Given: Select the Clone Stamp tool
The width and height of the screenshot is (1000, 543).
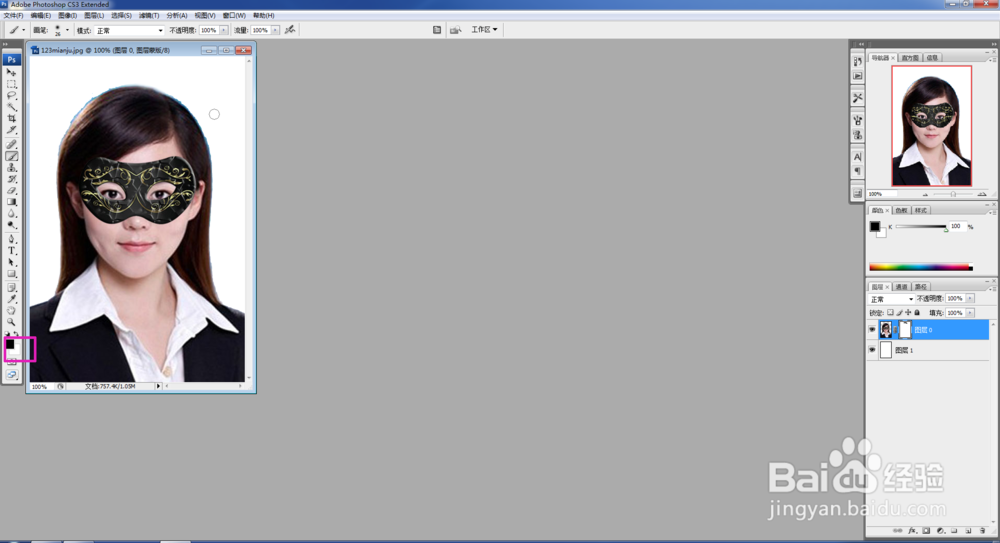Looking at the screenshot, I should [x=11, y=168].
